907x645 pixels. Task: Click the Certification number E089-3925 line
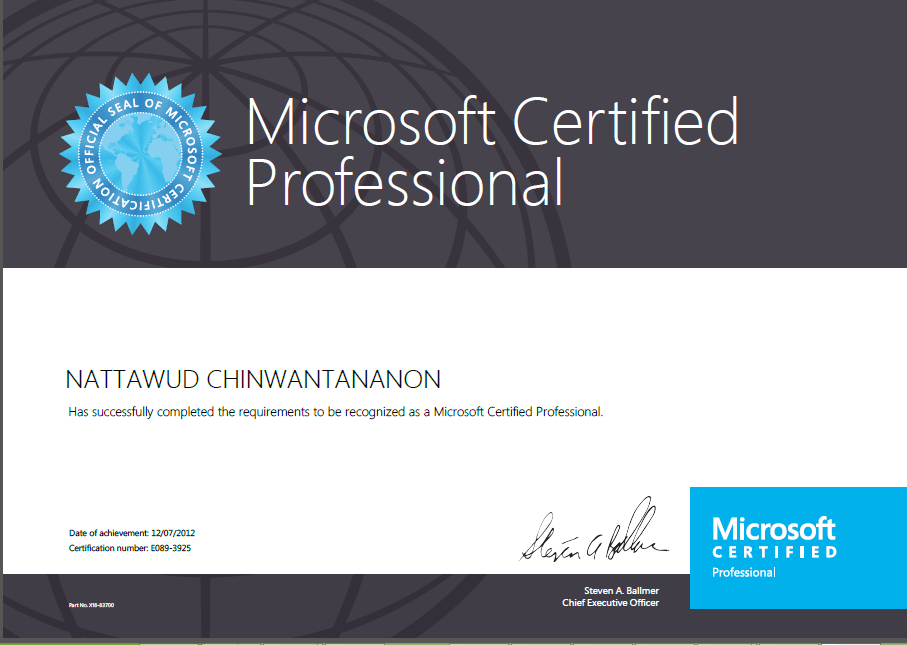pos(130,548)
